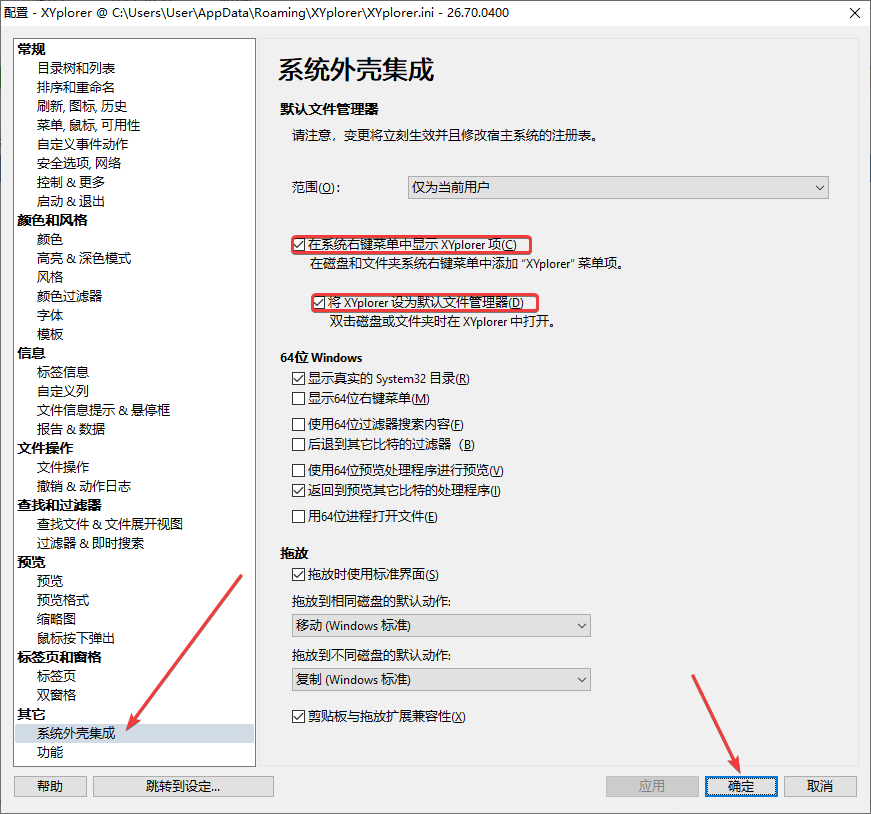
Task: Open 安全选项, 网络 page
Action: [x=79, y=163]
